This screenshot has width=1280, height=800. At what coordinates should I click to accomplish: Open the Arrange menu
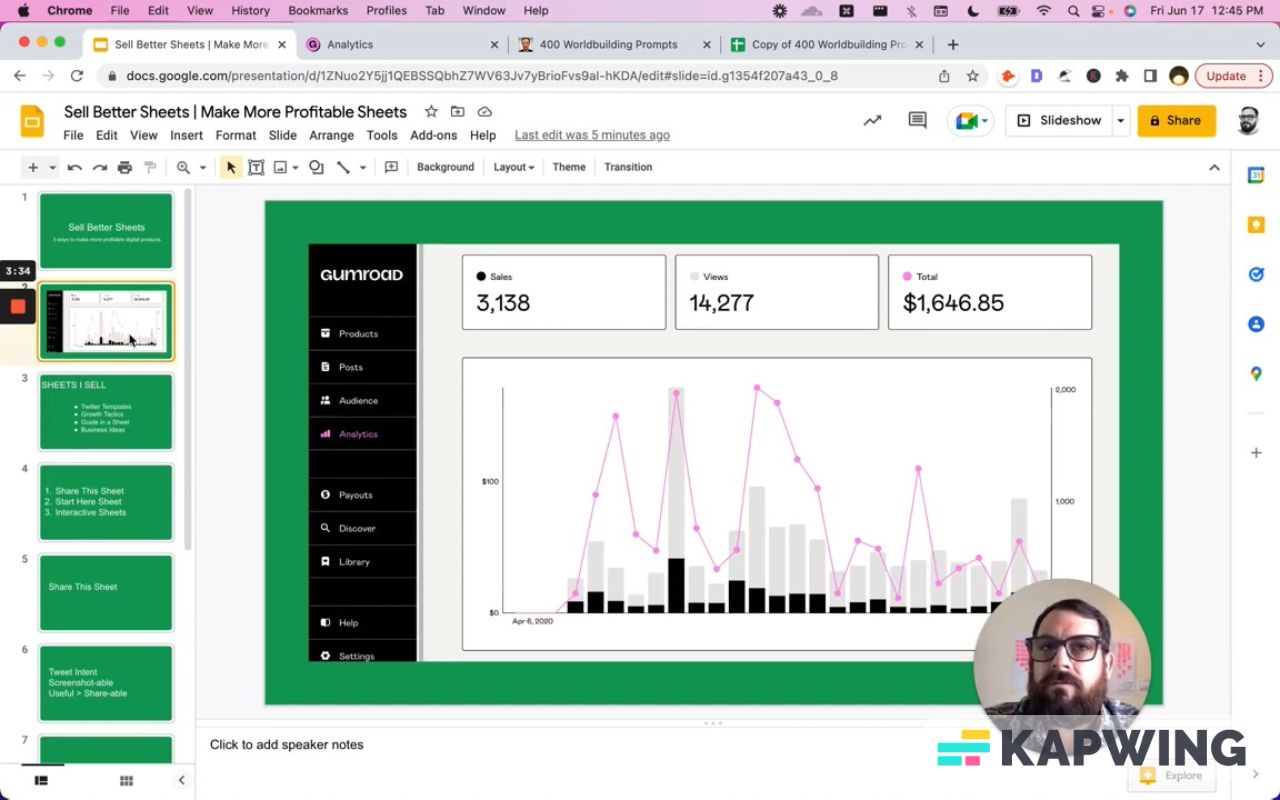point(331,135)
